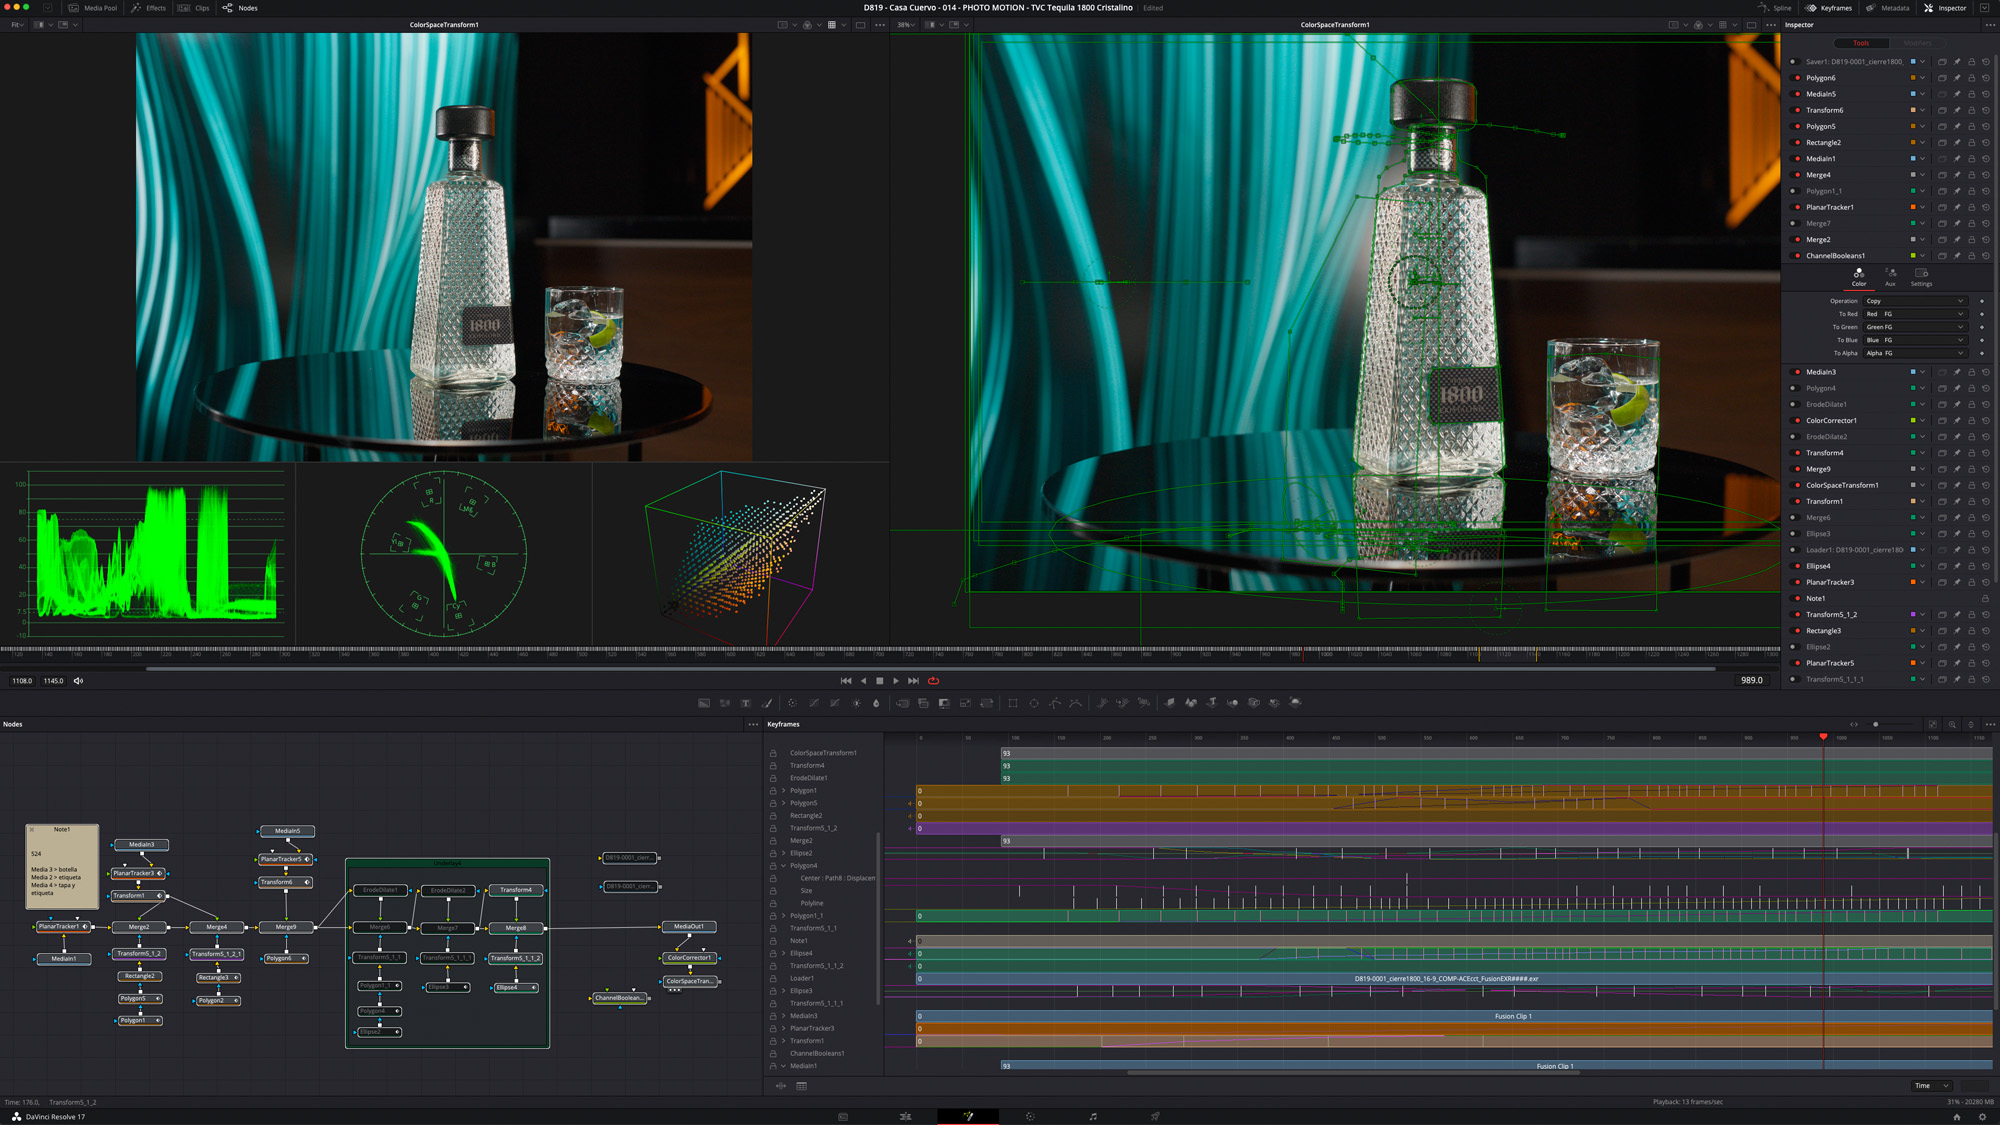Add a Text 3D node from toolbar
The height and width of the screenshot is (1125, 2000).
(1212, 703)
